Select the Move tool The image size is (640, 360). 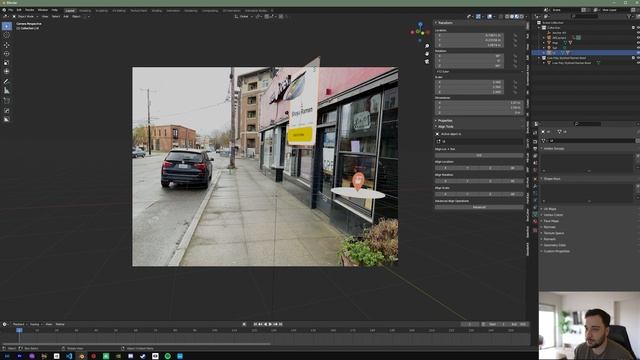(x=7, y=45)
